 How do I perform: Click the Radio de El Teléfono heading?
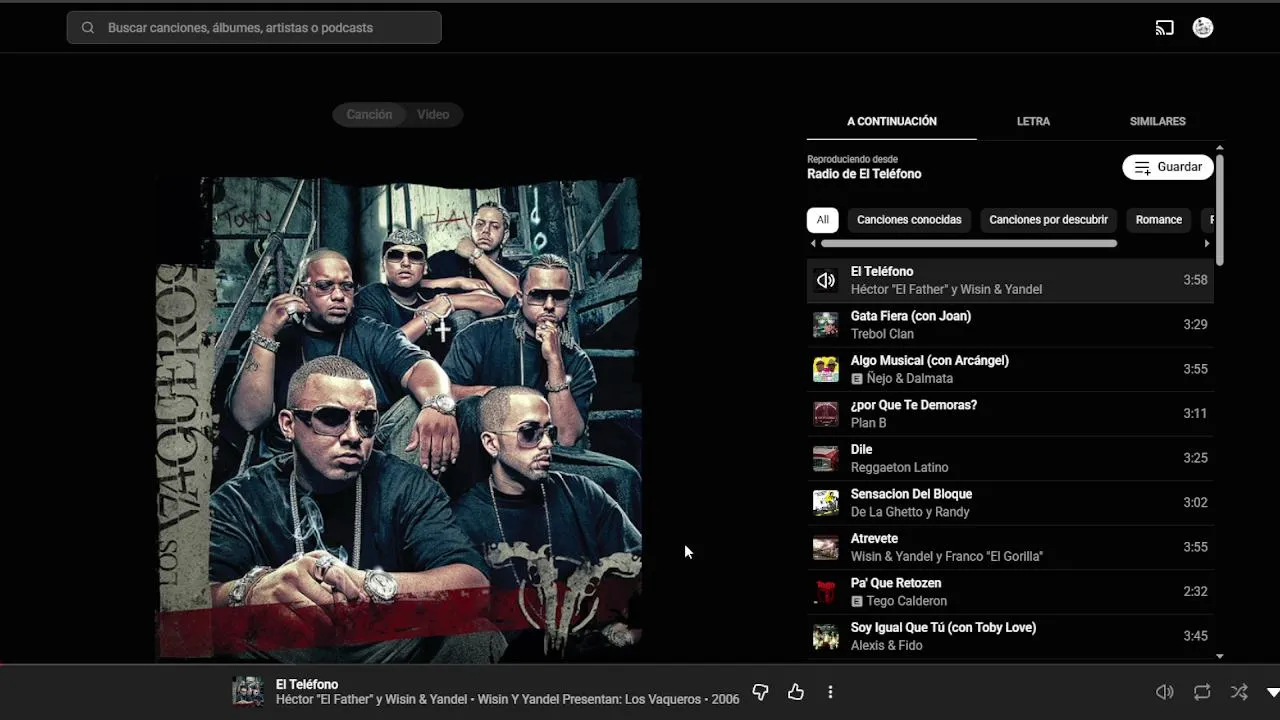(x=864, y=174)
